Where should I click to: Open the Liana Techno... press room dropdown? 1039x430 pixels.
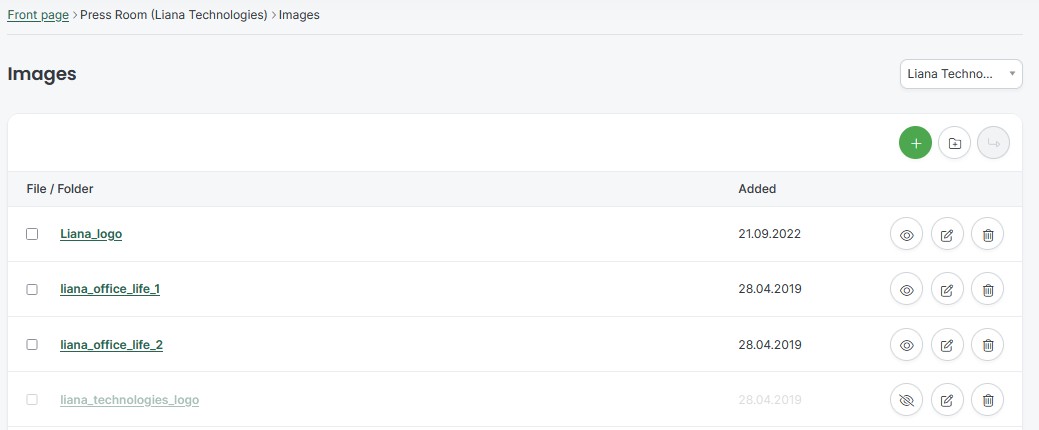click(x=961, y=74)
